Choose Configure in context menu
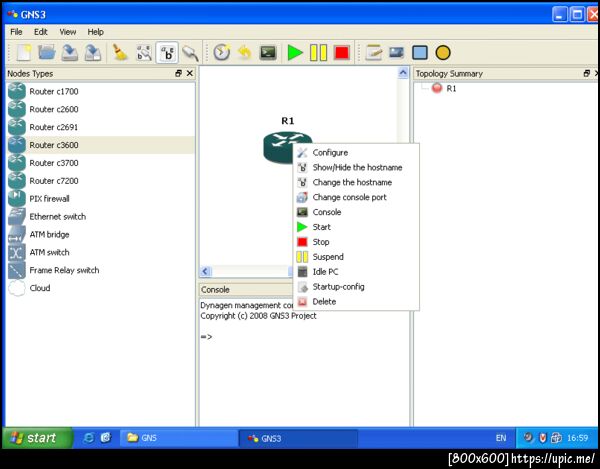 pyautogui.click(x=356, y=152)
